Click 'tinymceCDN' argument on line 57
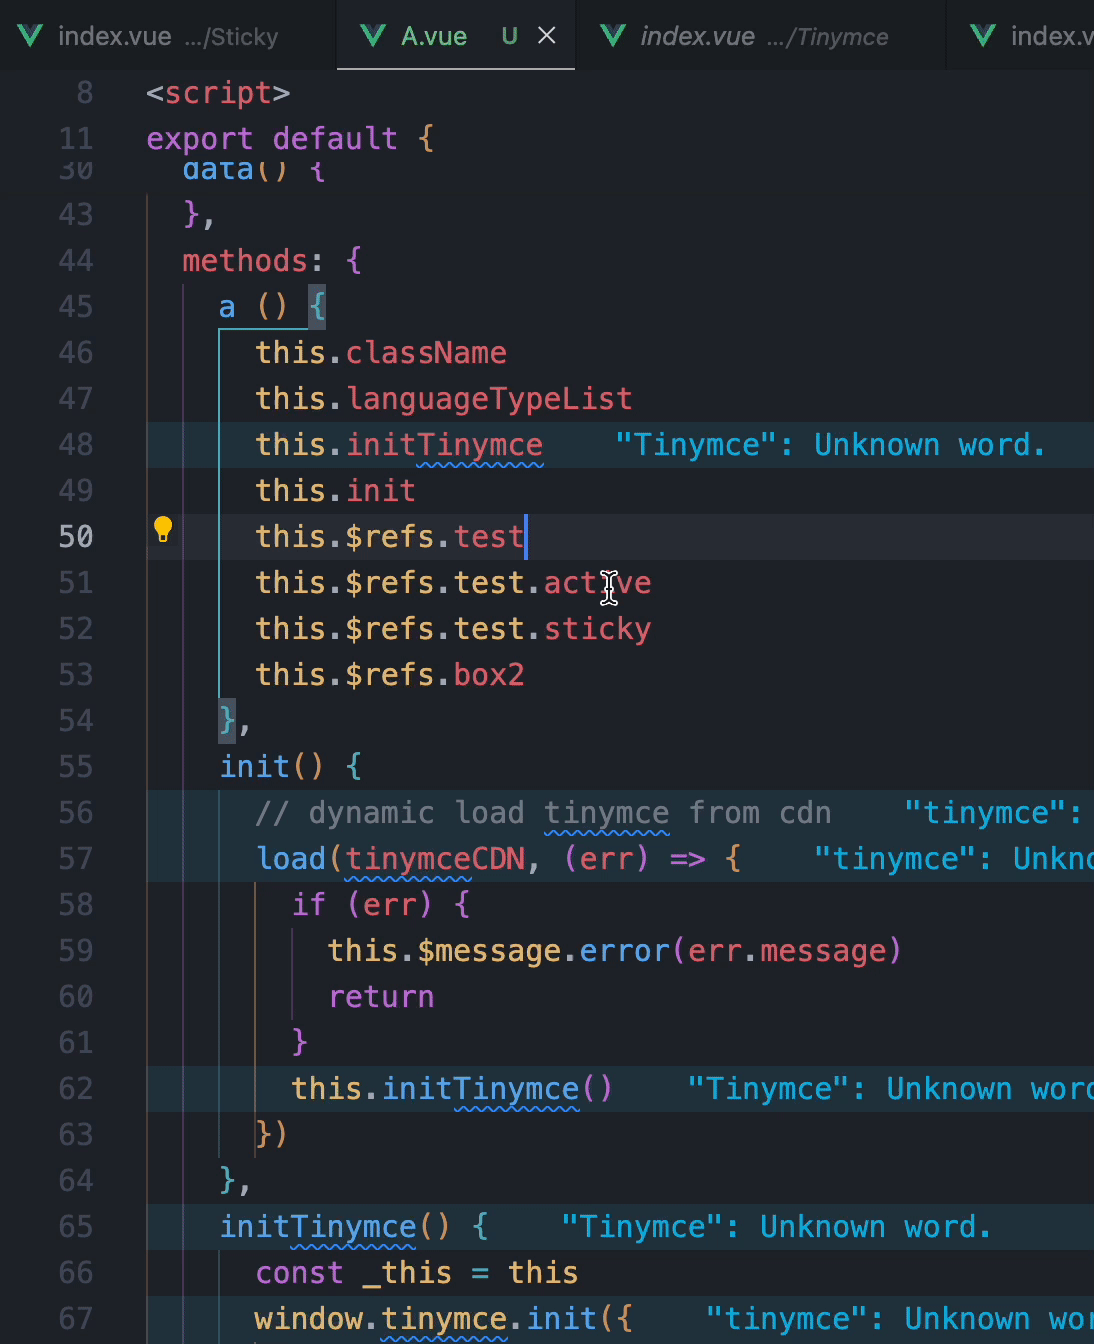1094x1344 pixels. 435,859
